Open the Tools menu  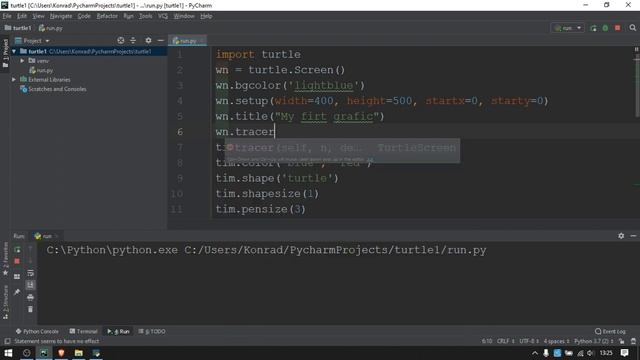click(145, 16)
